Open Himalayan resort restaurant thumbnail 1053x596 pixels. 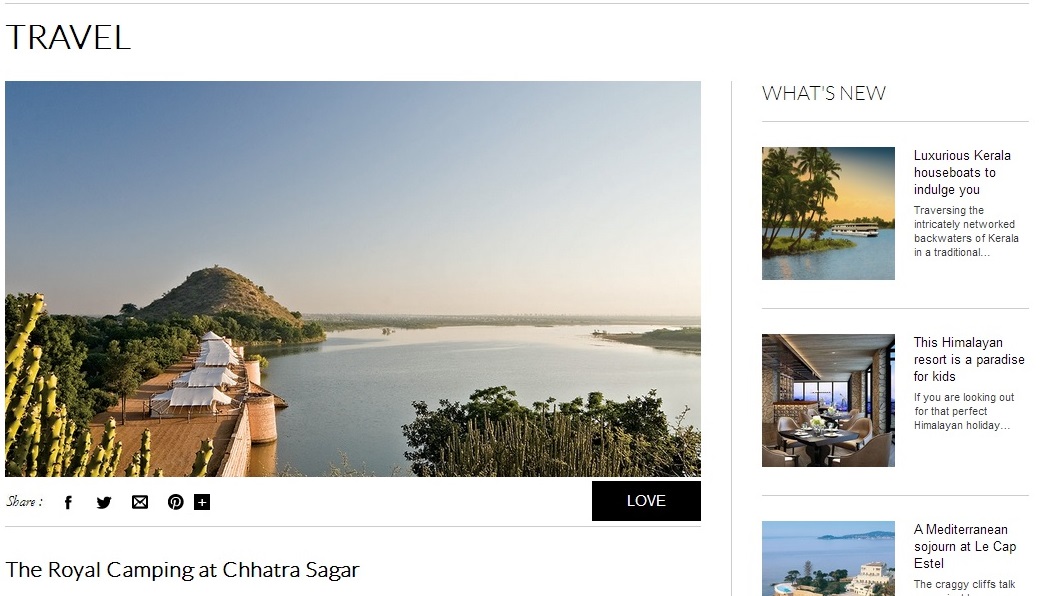tap(828, 400)
